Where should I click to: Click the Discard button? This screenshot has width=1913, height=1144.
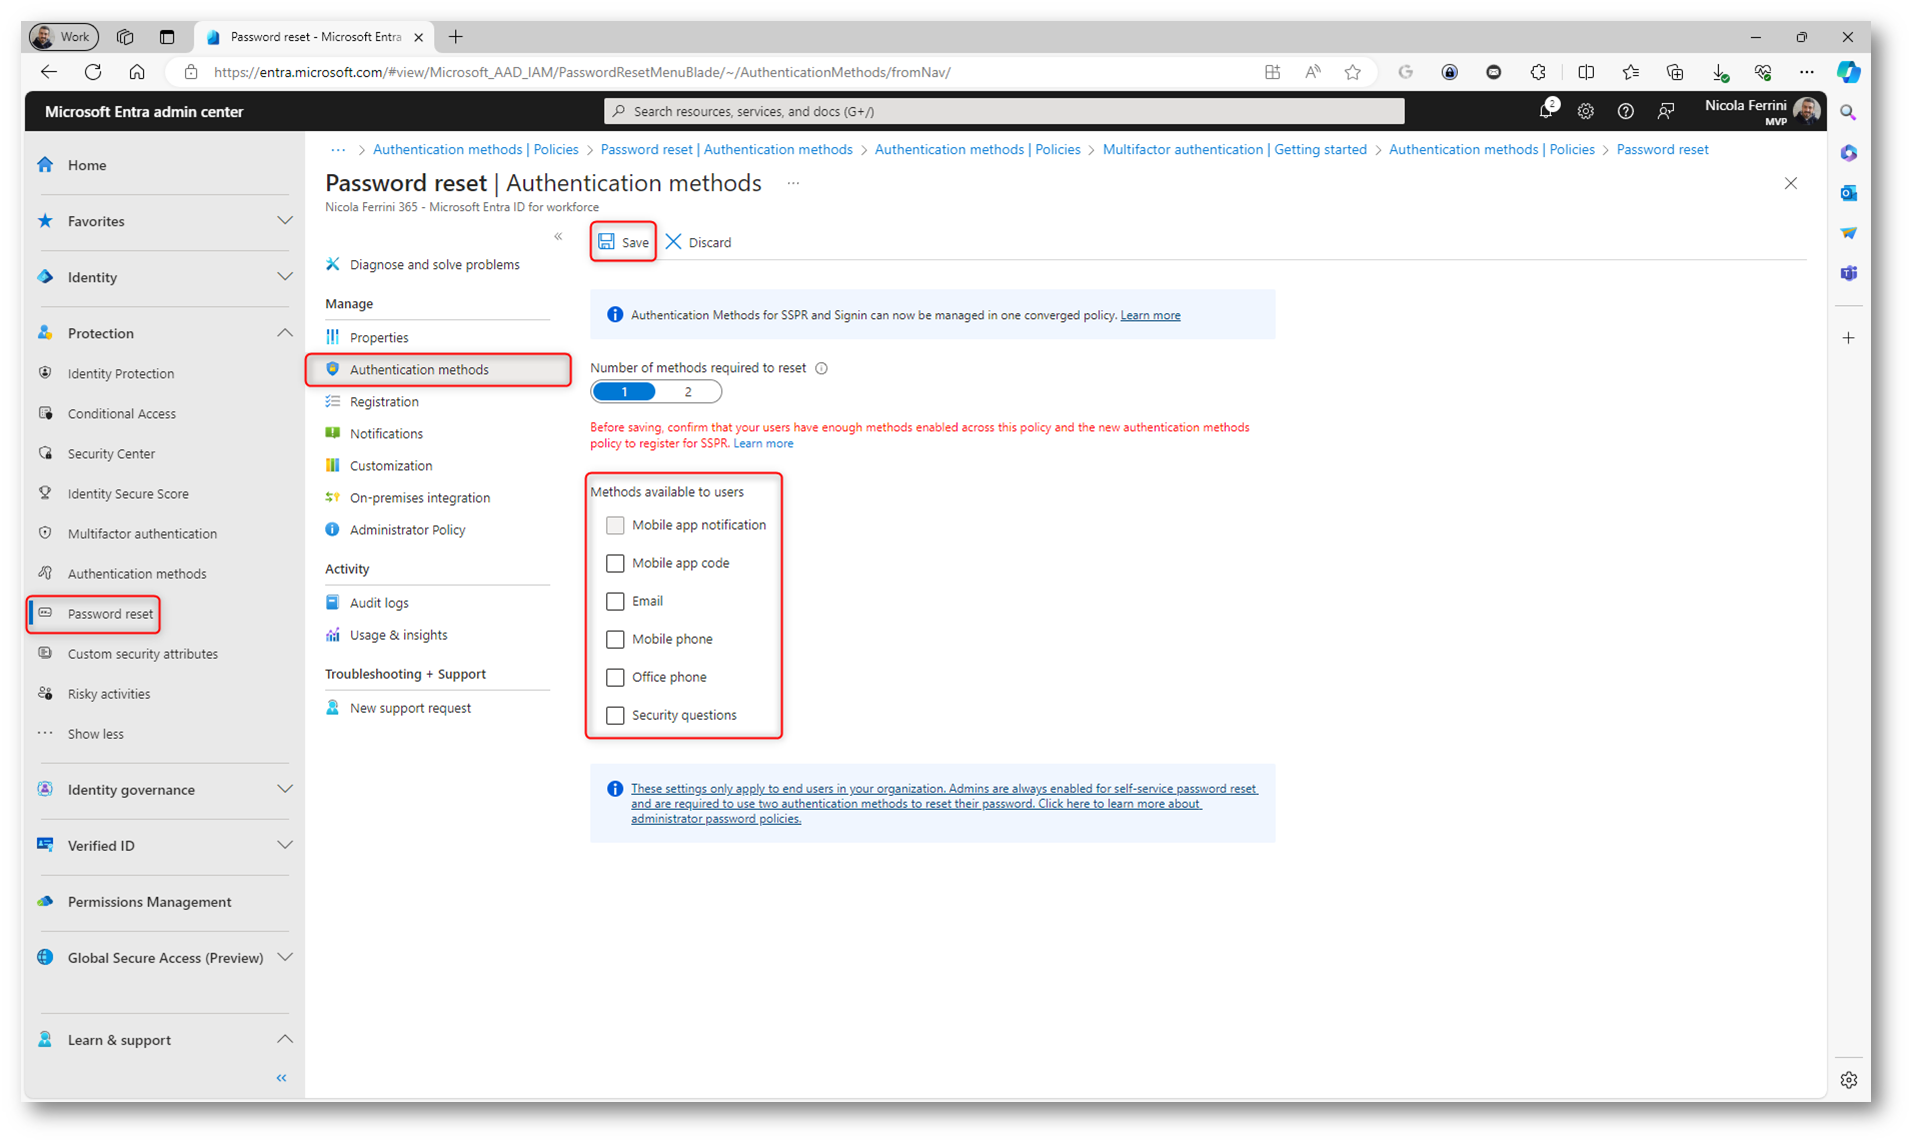click(698, 242)
